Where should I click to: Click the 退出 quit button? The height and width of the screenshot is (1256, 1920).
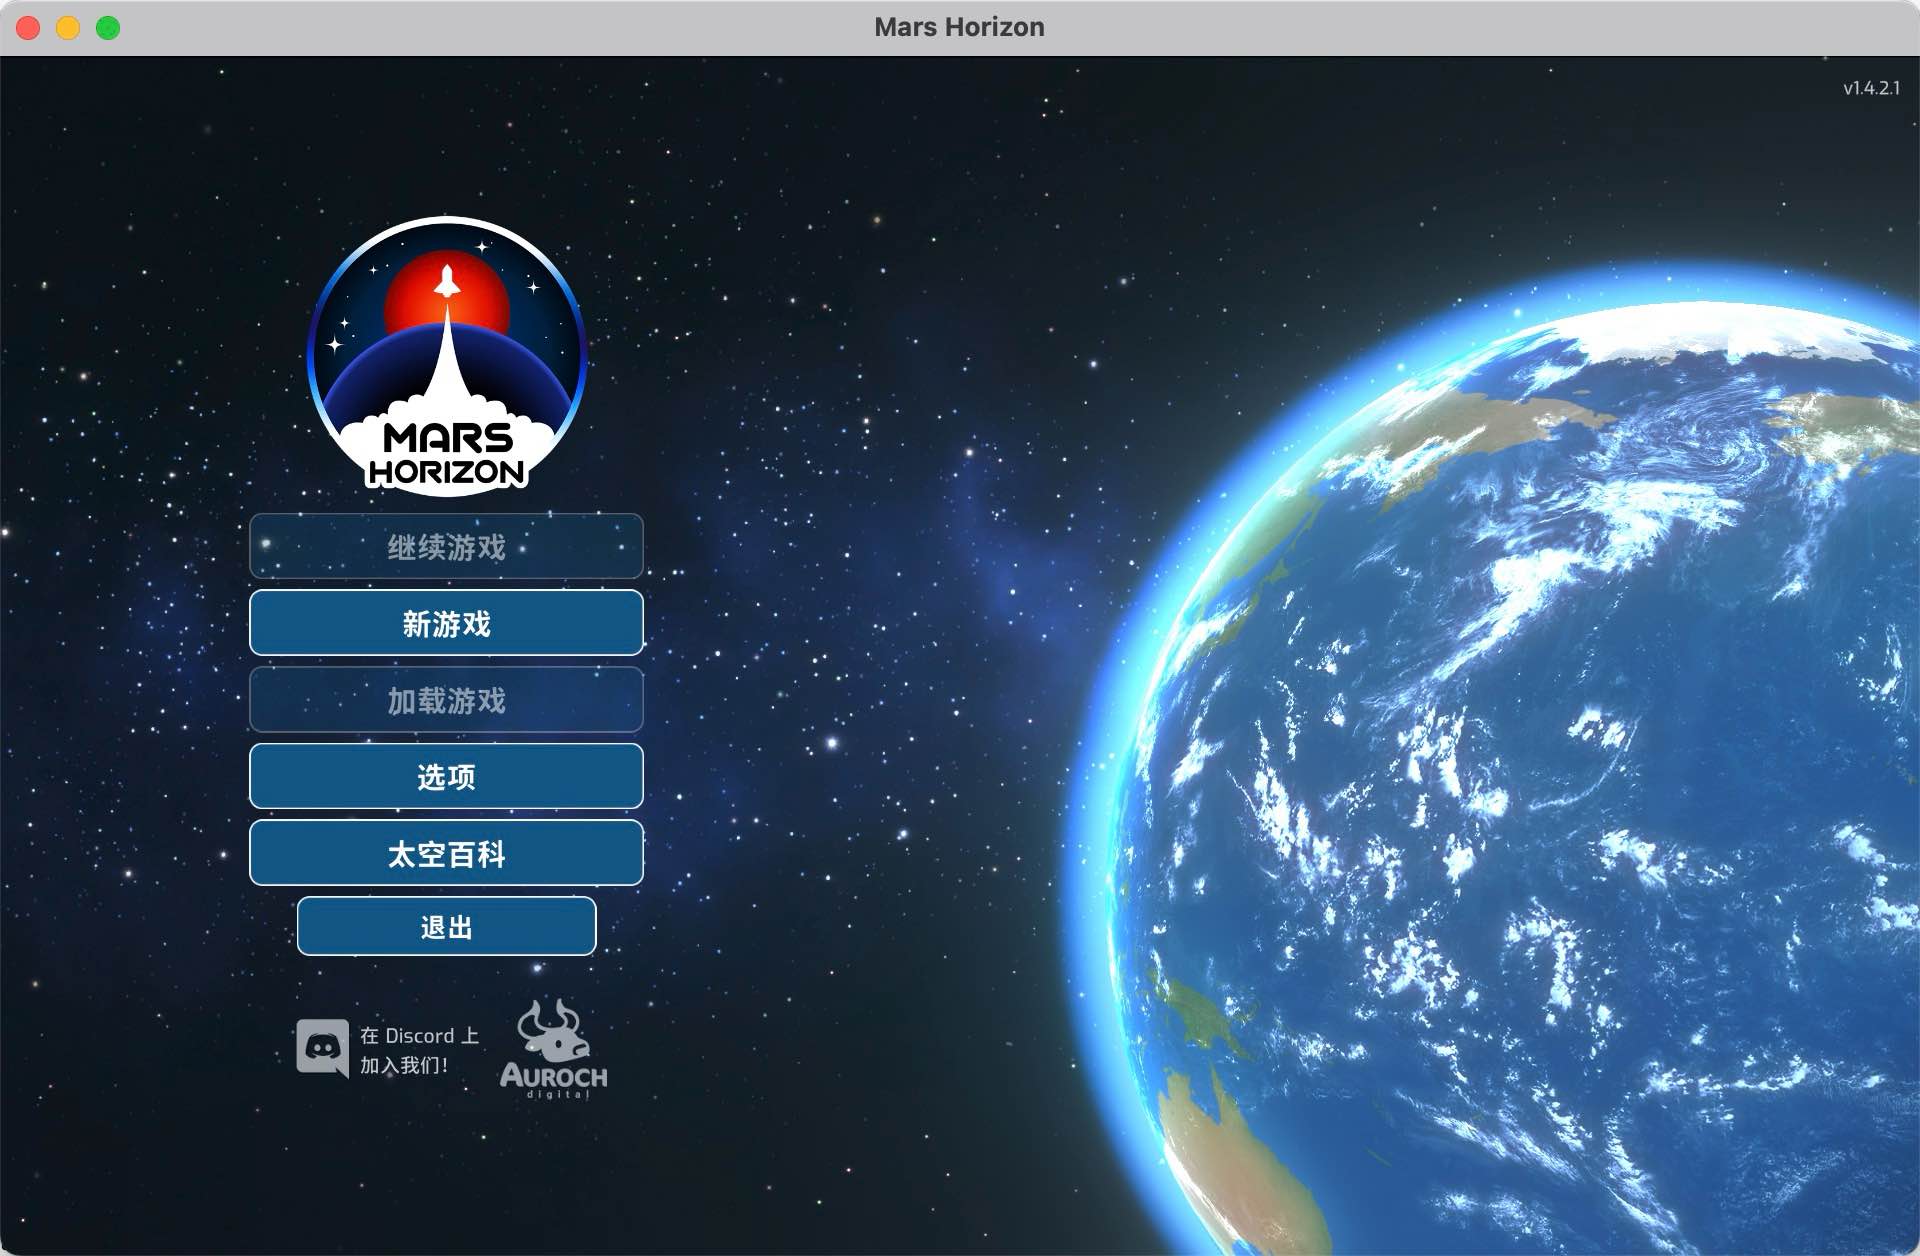point(446,926)
